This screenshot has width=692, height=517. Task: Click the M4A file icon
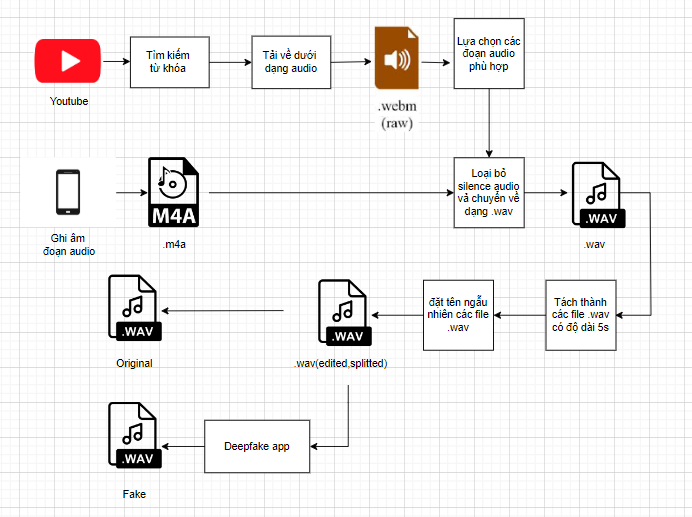[174, 193]
